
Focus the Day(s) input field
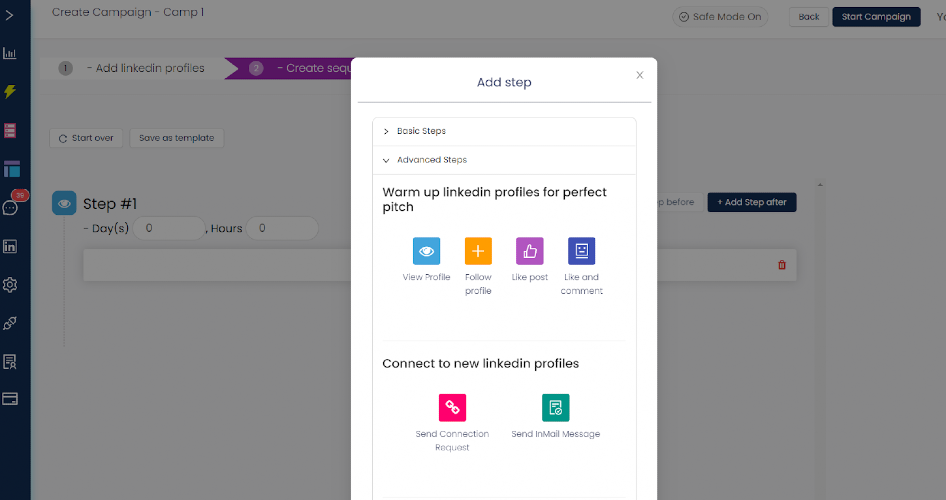coord(169,228)
